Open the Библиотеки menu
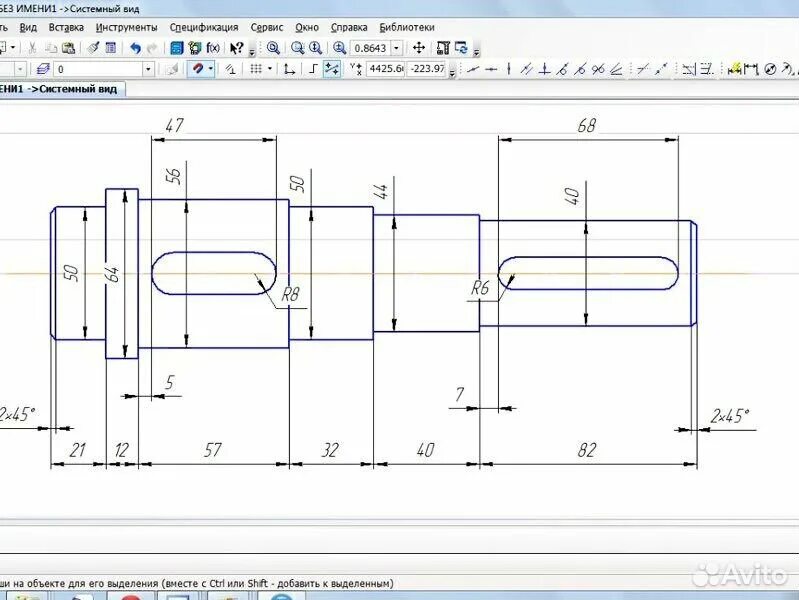 point(407,27)
